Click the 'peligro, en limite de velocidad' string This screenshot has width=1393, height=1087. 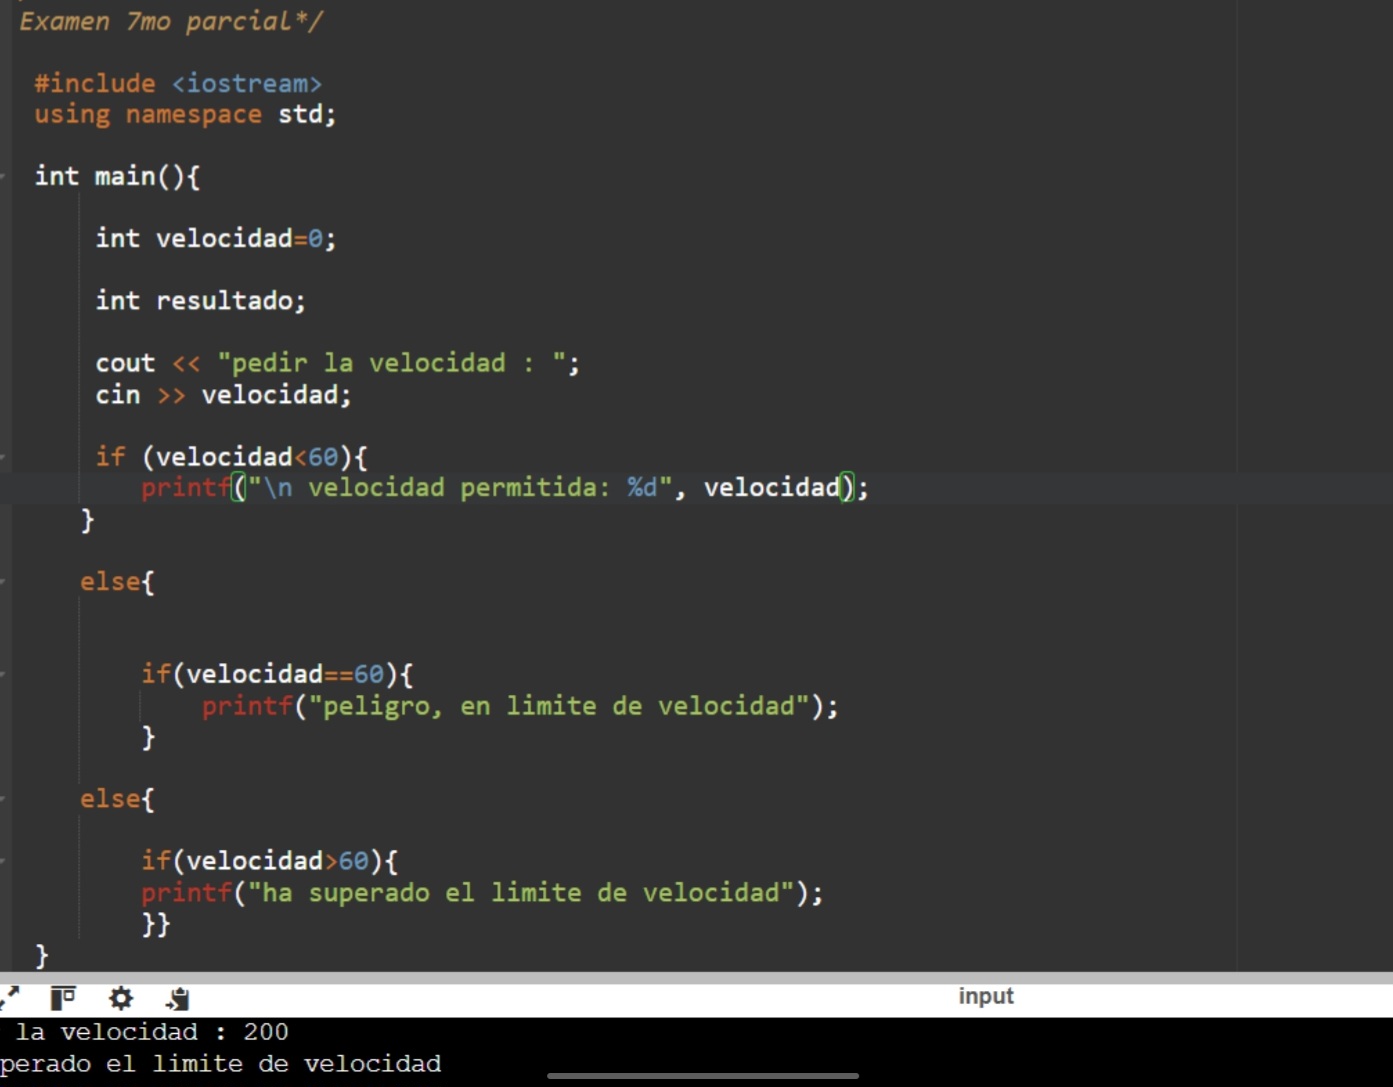click(x=558, y=706)
